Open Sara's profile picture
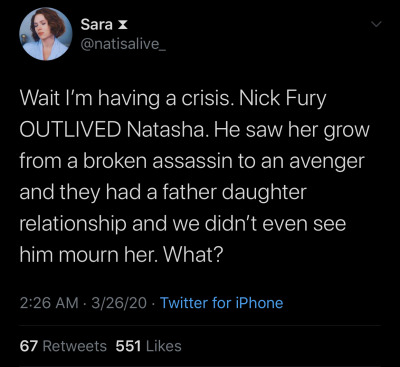This screenshot has width=400, height=367. [x=46, y=34]
